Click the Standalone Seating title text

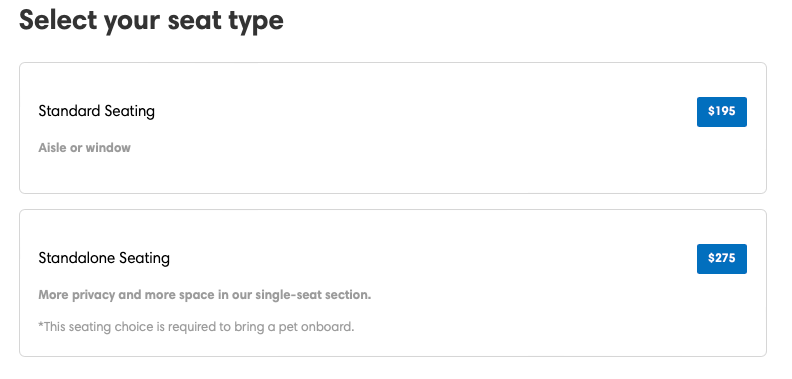click(x=104, y=258)
